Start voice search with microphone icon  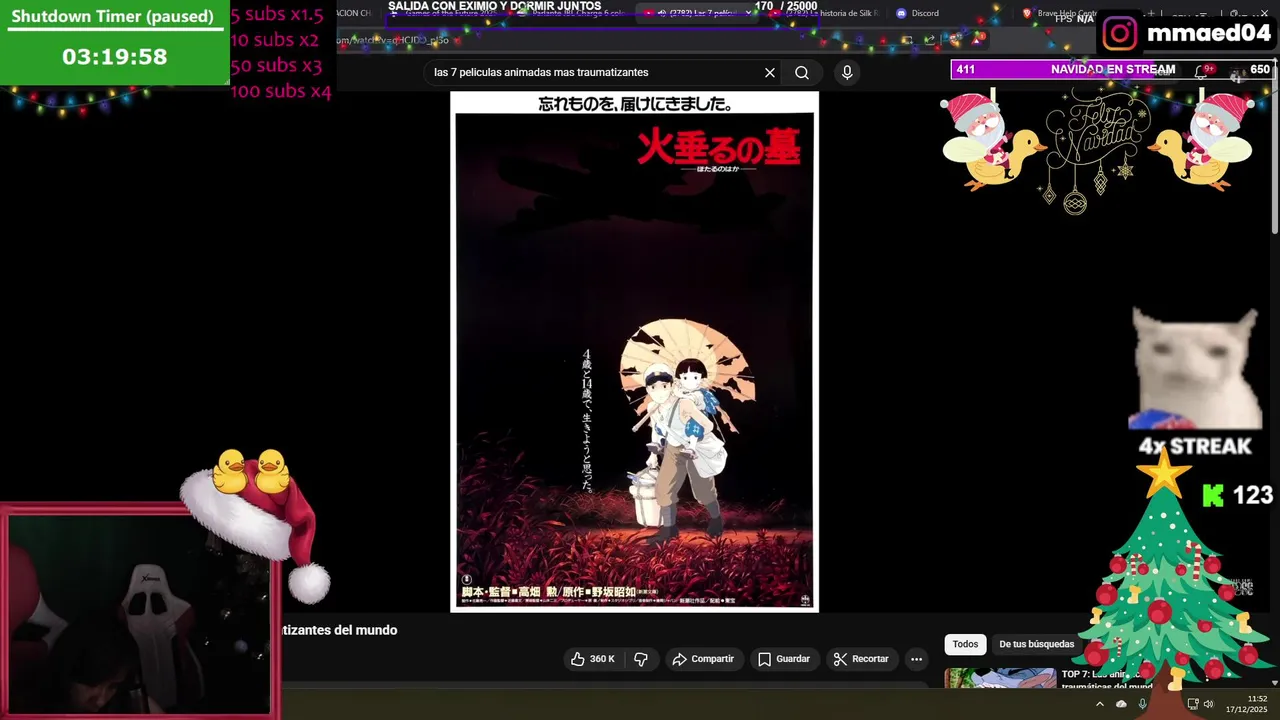click(x=847, y=72)
